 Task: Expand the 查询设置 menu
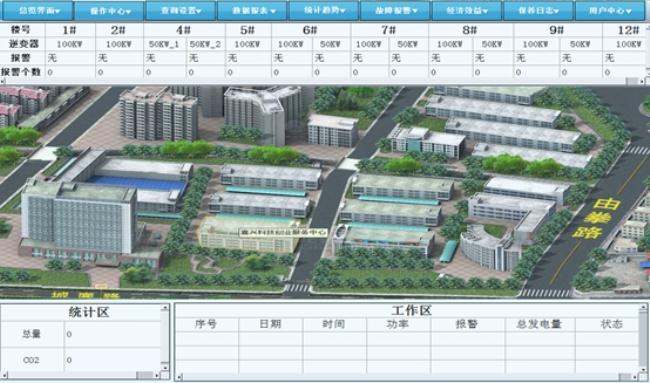point(181,11)
